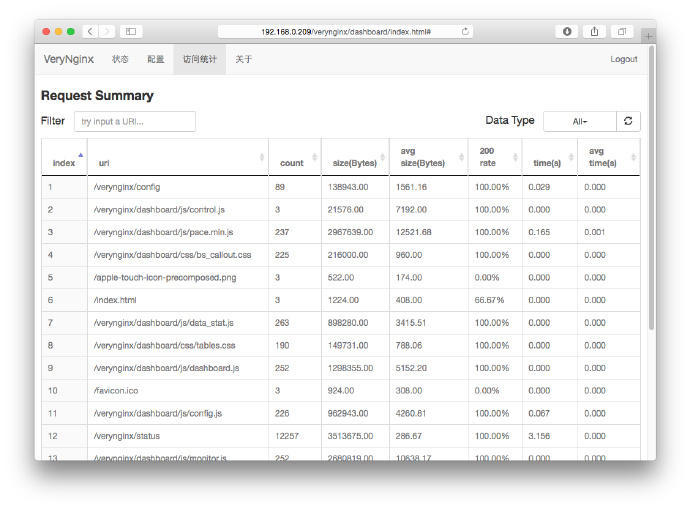Image resolution: width=690 pixels, height=509 pixels.
Task: Sort by avg size(Bytes) column
Action: pyautogui.click(x=428, y=157)
